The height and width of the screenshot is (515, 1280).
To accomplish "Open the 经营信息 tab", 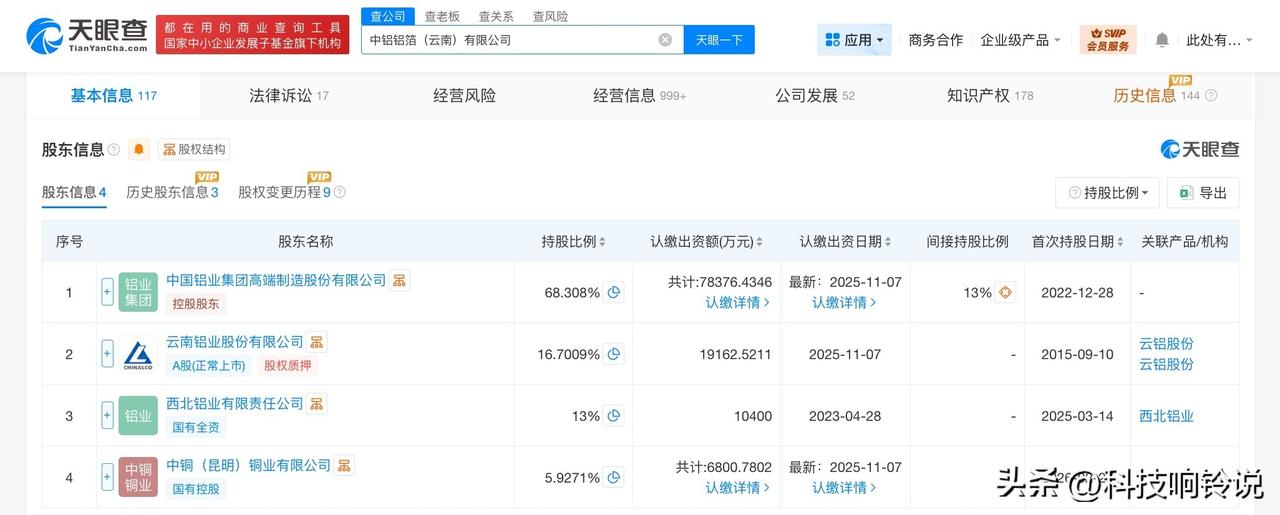I will (640, 96).
